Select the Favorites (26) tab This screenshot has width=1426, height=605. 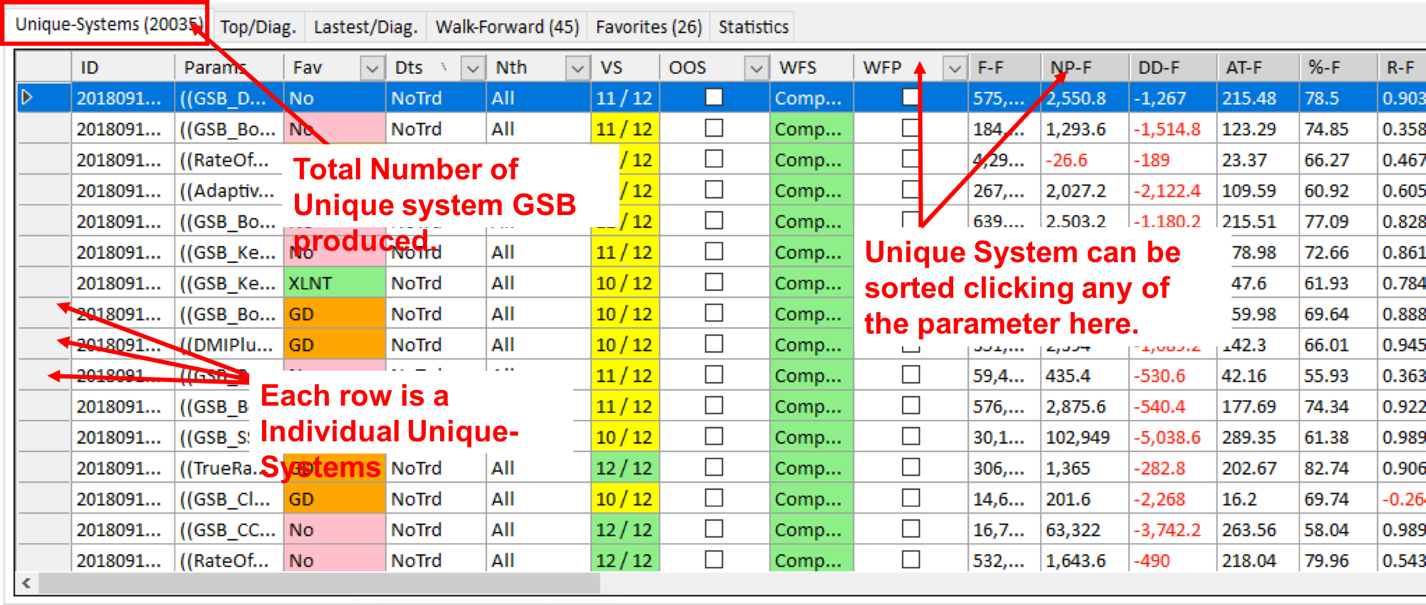pyautogui.click(x=648, y=27)
